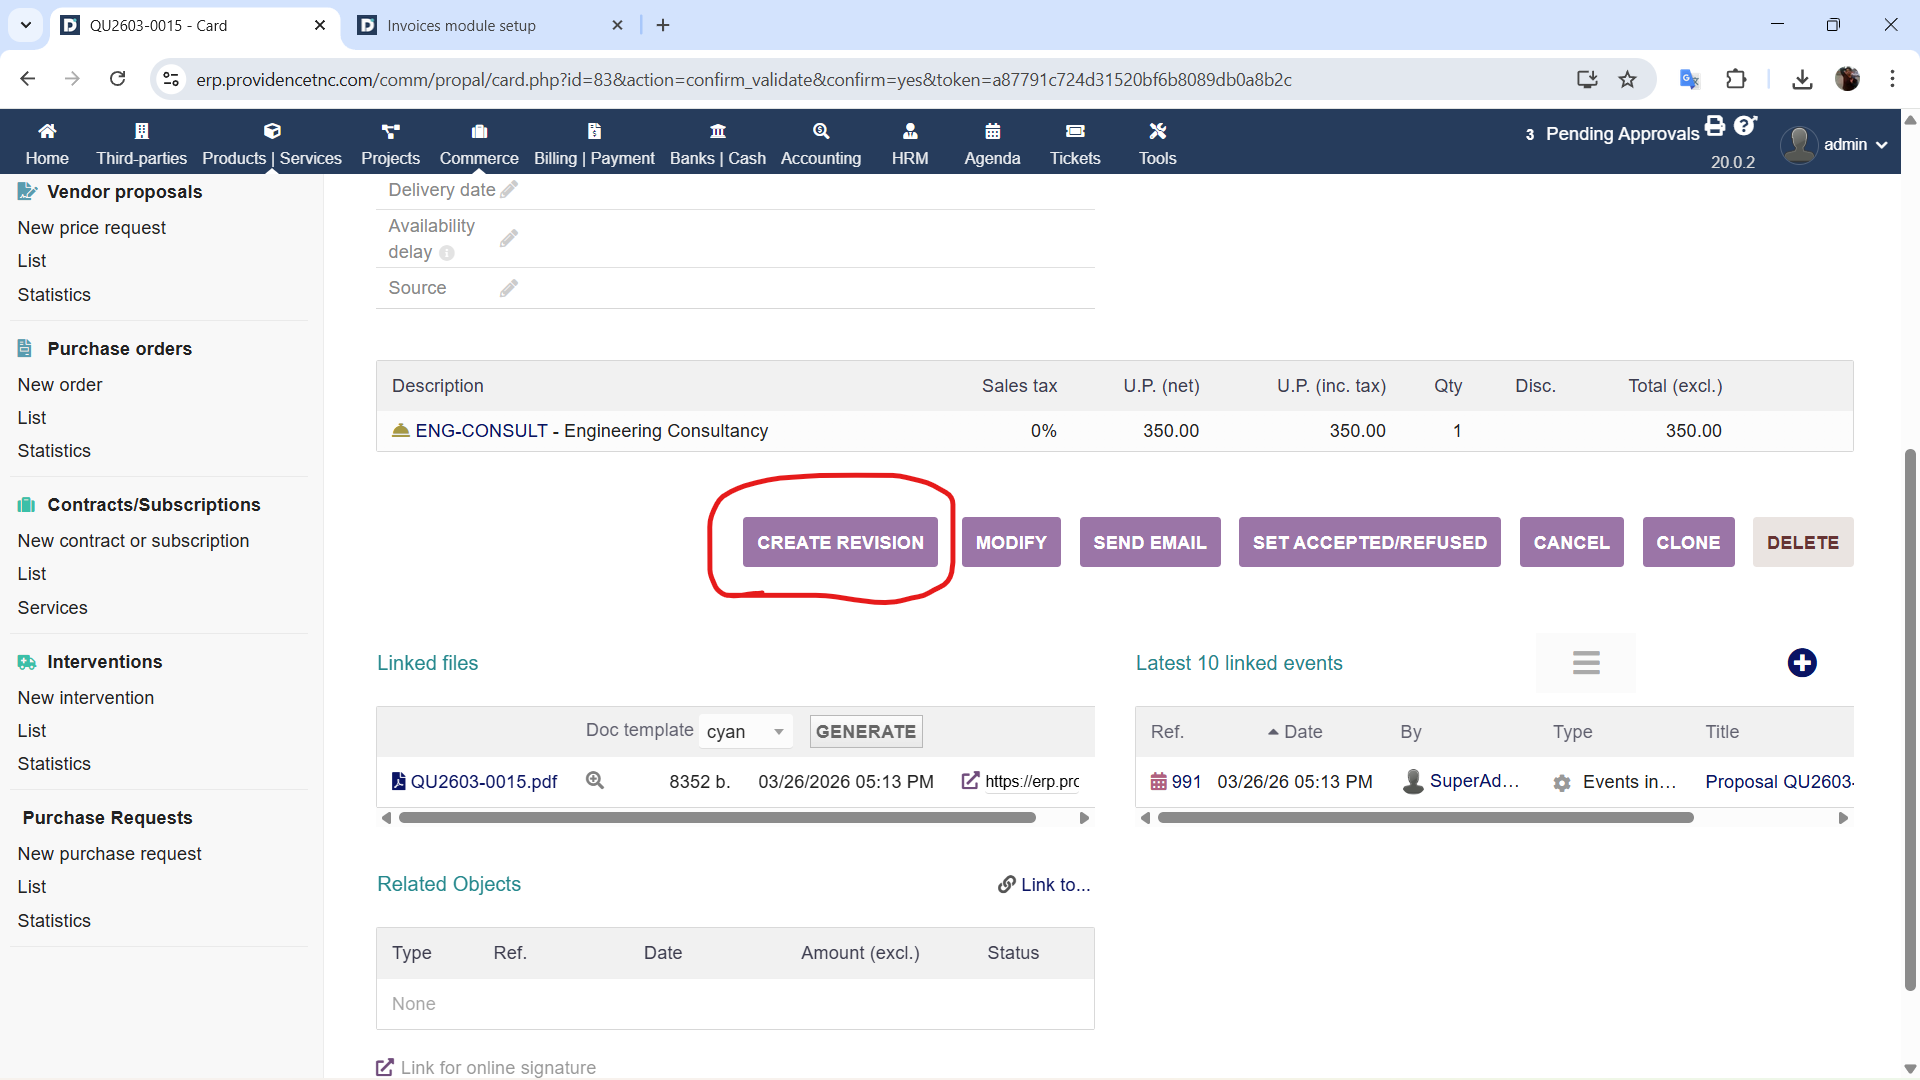Viewport: 1920px width, 1080px height.
Task: Open the help icon in top bar
Action: [1745, 126]
